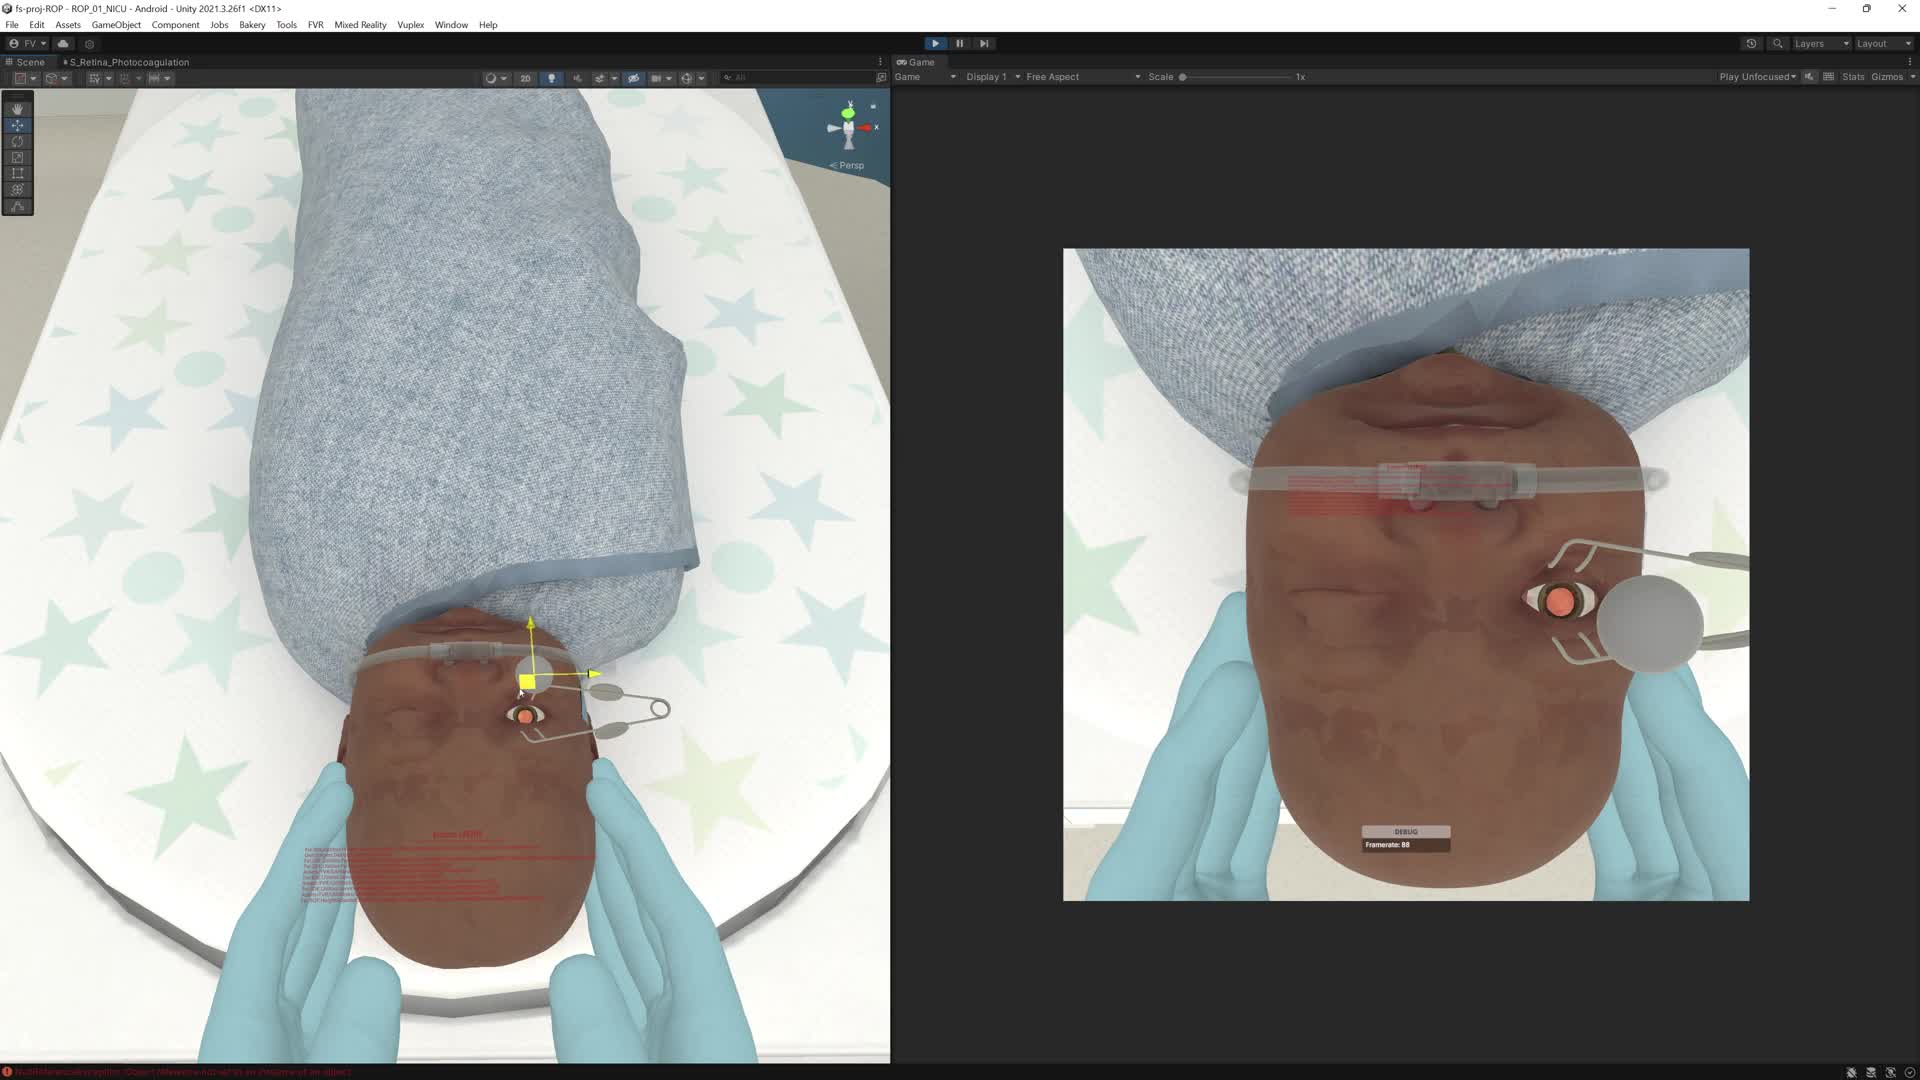Click the Game view Scale slider
This screenshot has height=1080, width=1920.
click(1236, 77)
